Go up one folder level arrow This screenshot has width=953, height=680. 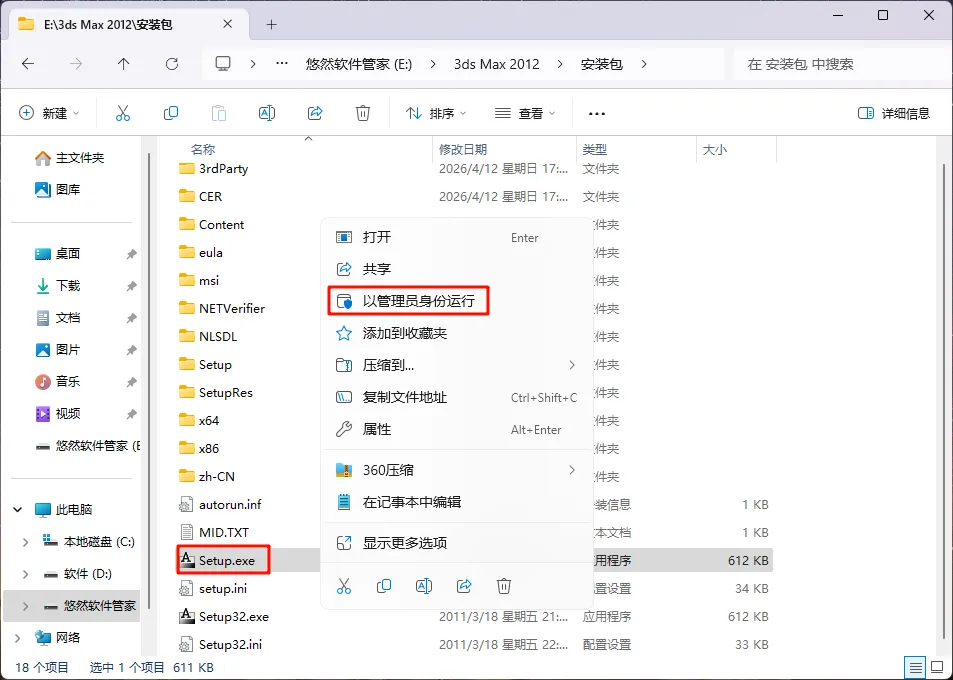123,64
